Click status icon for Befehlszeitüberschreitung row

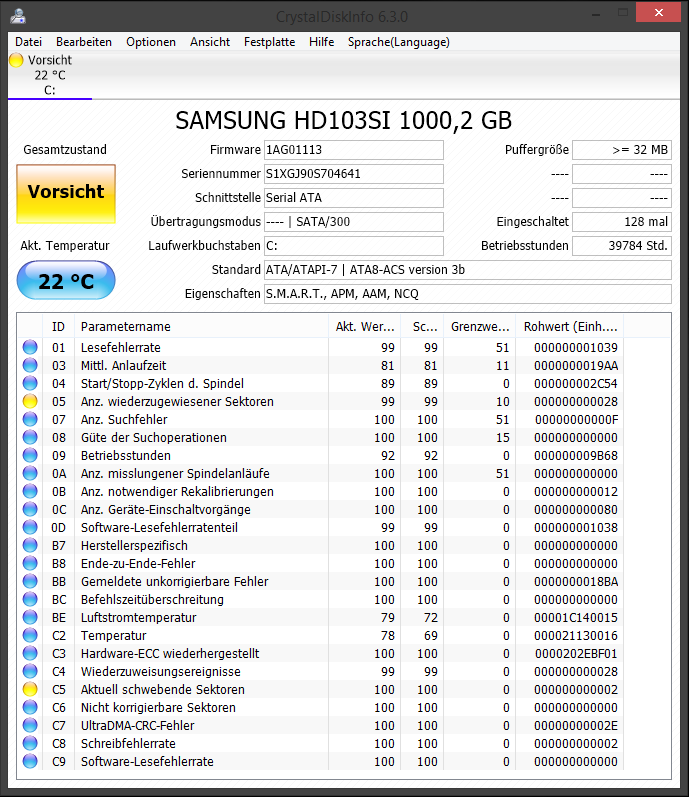click(30, 599)
